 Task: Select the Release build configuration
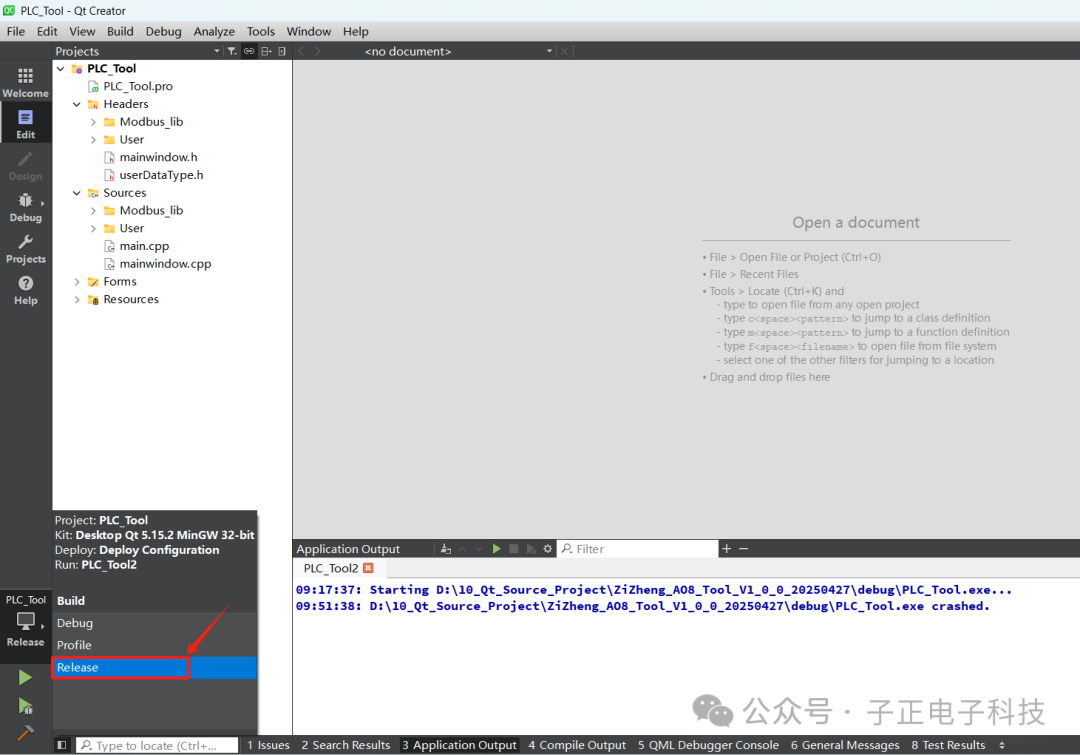(154, 668)
